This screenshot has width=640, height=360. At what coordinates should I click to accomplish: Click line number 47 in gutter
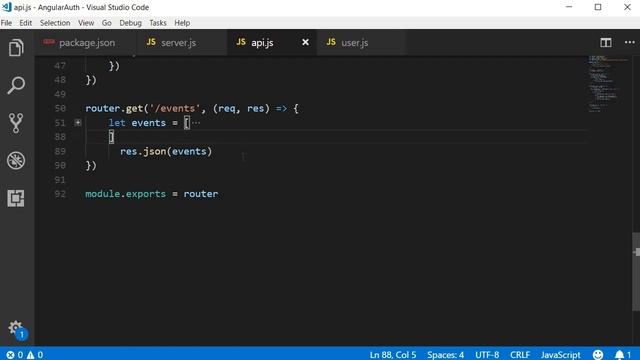[x=60, y=66]
